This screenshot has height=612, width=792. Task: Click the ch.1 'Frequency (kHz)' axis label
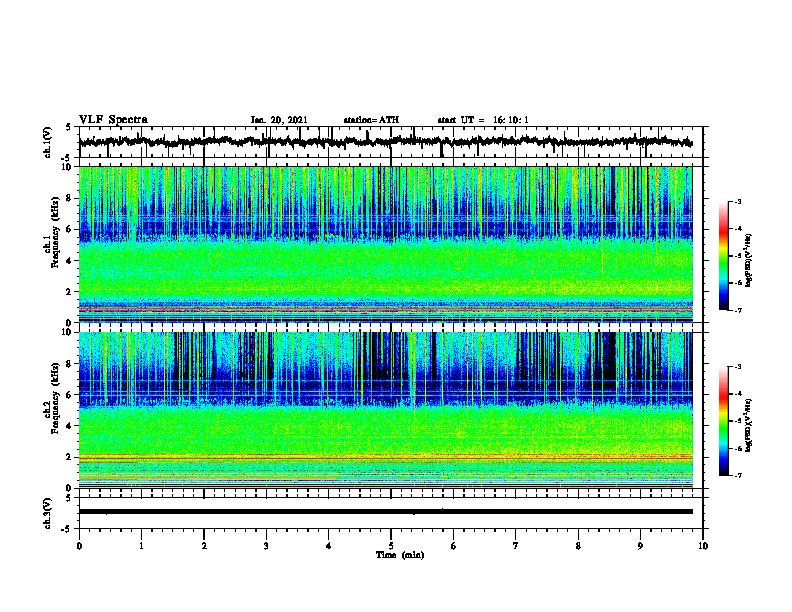(x=55, y=233)
